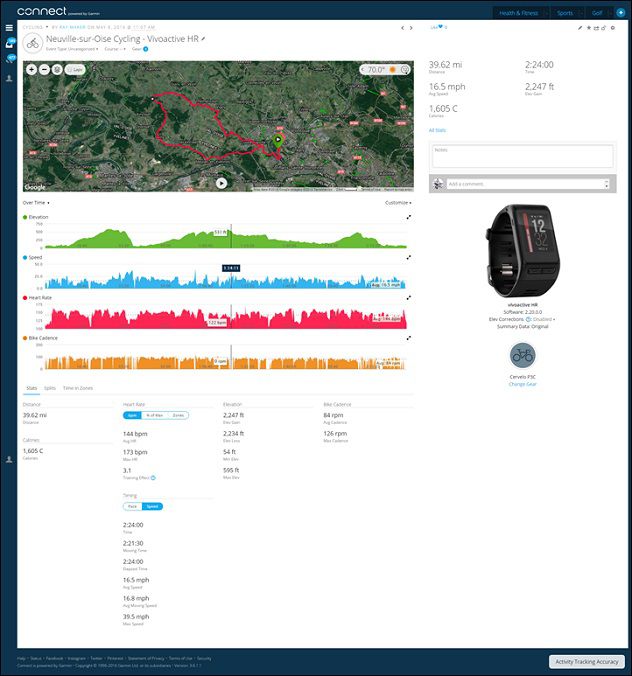Open Event Type Uncategorized dropdown
The image size is (632, 676).
[72, 49]
